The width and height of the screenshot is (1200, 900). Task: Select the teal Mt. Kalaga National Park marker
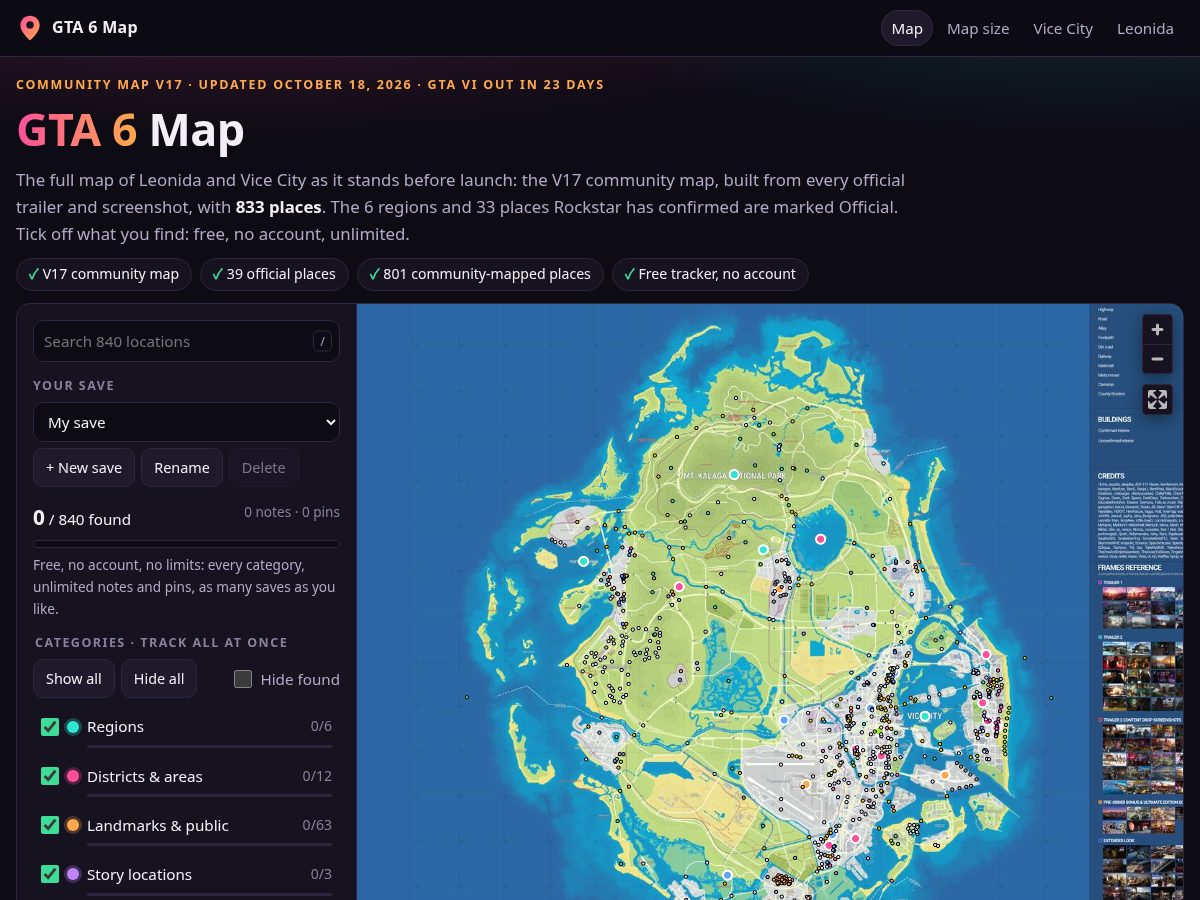click(x=734, y=474)
